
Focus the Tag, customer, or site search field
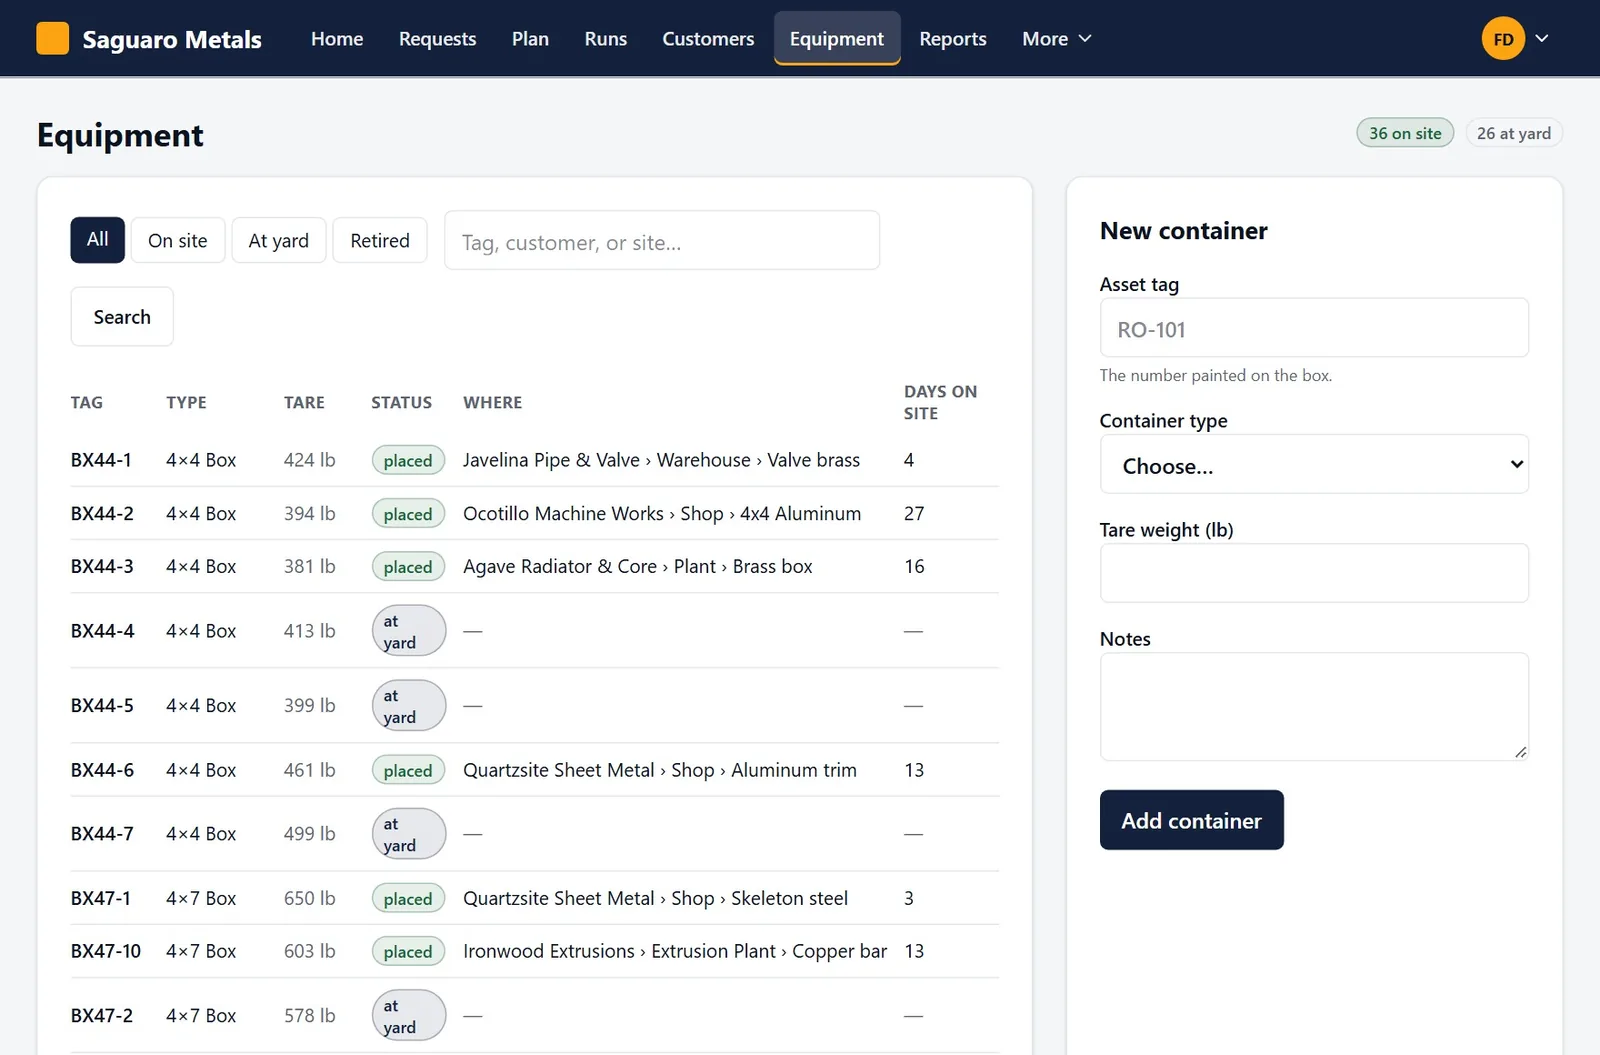(x=662, y=240)
